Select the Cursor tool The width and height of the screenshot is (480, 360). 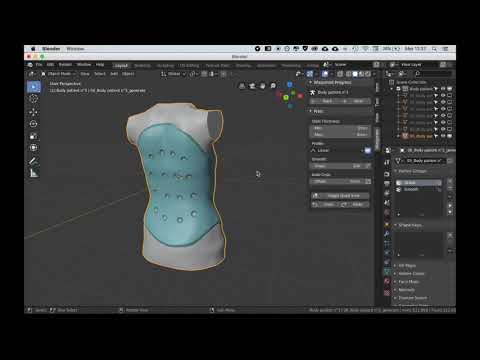pyautogui.click(x=33, y=99)
